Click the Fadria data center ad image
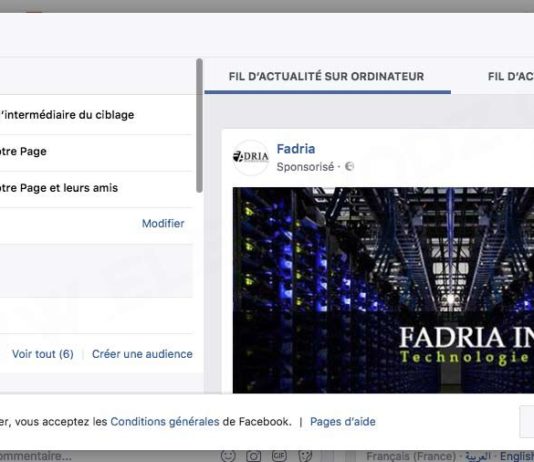The image size is (534, 462). pos(383,290)
